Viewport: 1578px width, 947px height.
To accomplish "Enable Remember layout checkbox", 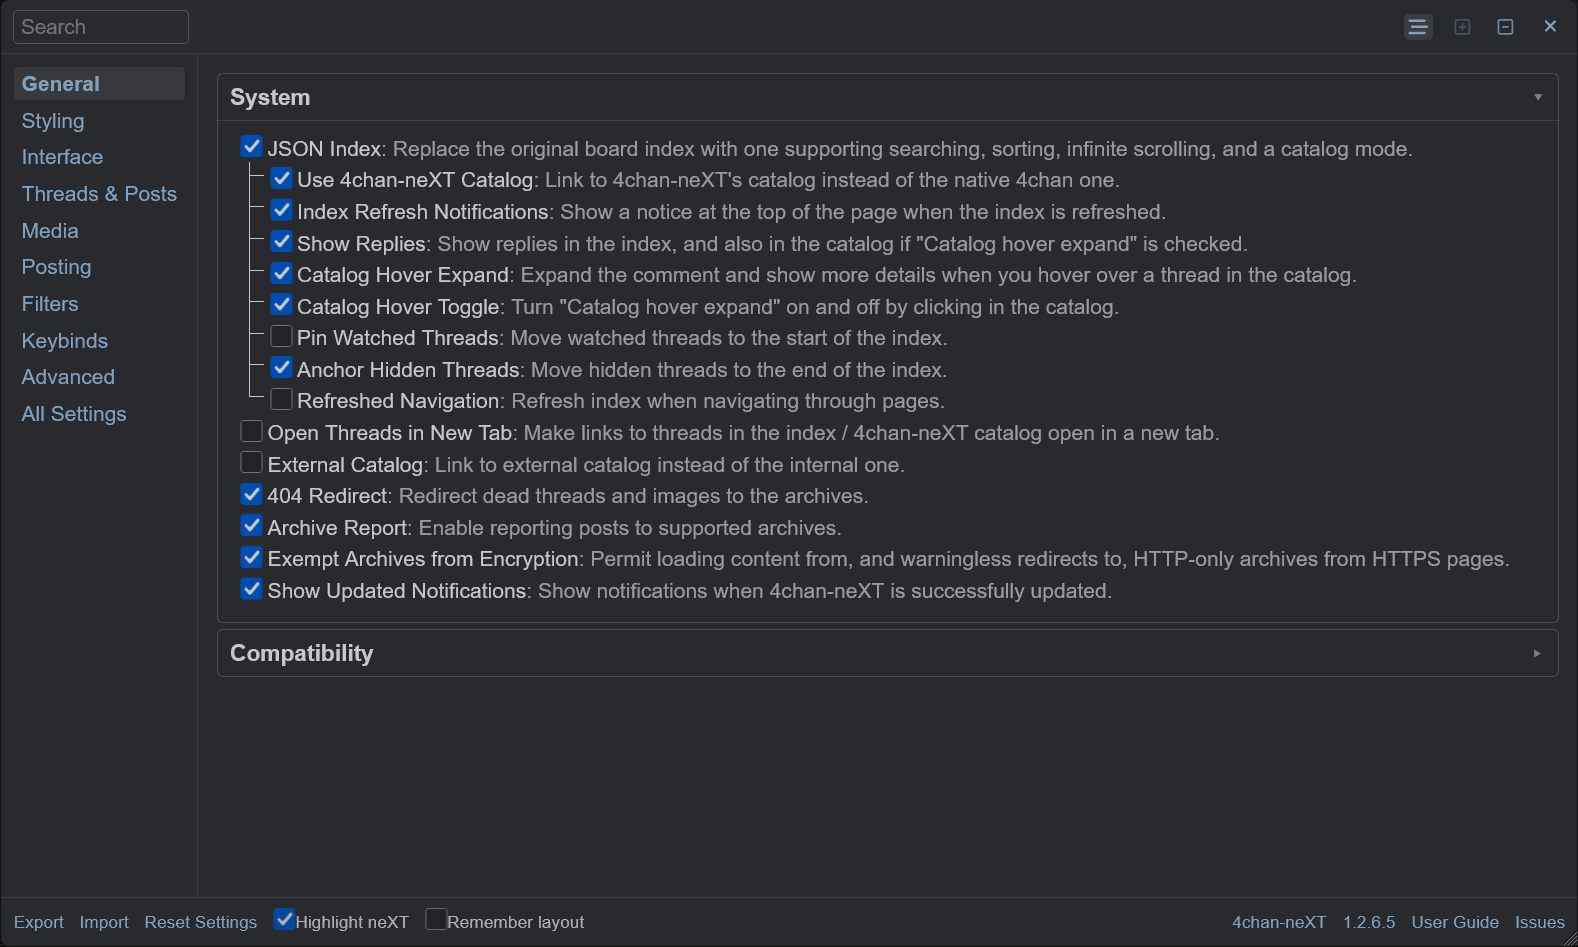I will tap(436, 919).
